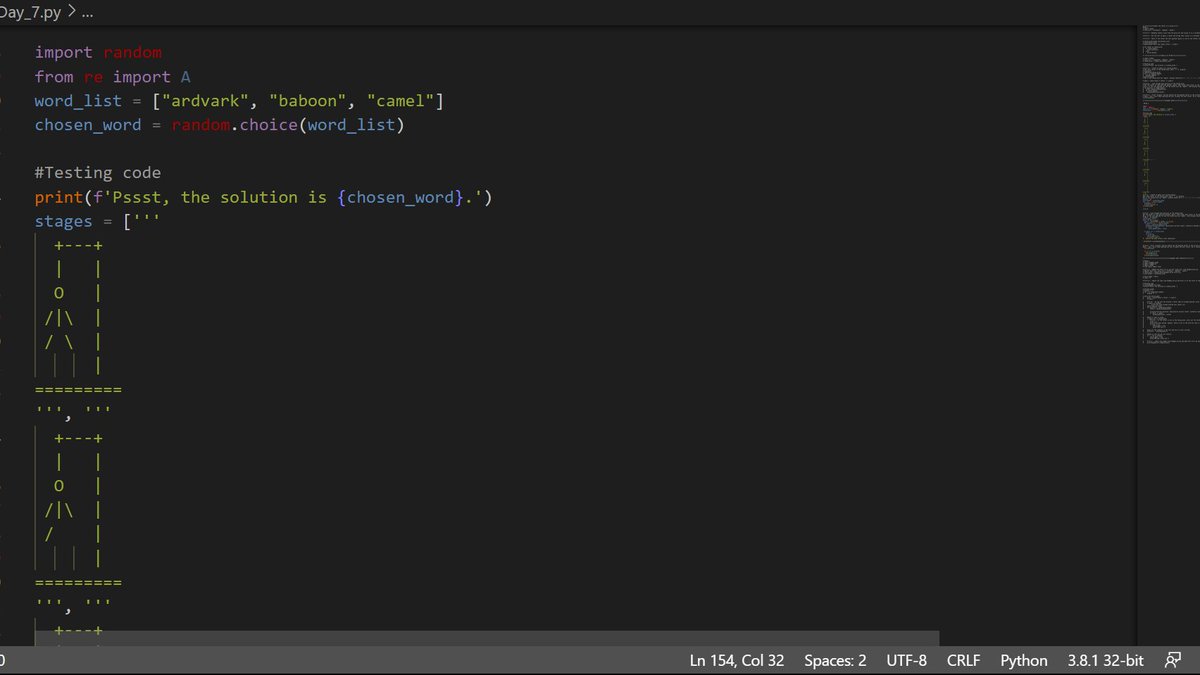
Task: Click the 'print' function call
Action: pyautogui.click(x=59, y=197)
